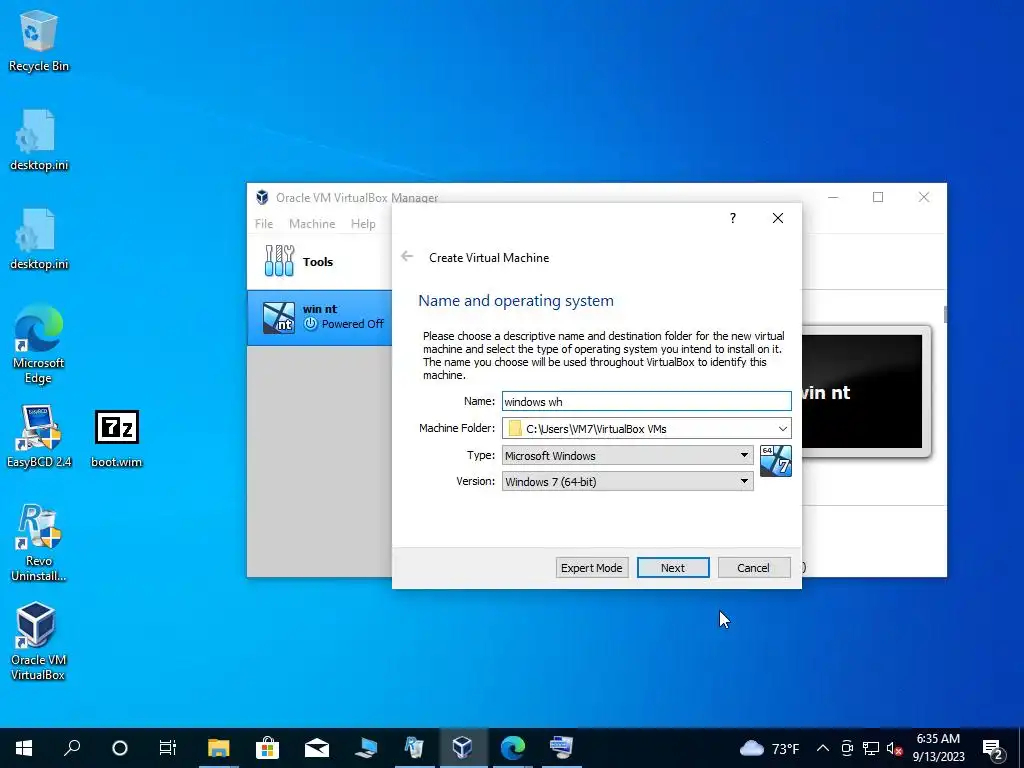Click into the Name input field

(x=647, y=401)
